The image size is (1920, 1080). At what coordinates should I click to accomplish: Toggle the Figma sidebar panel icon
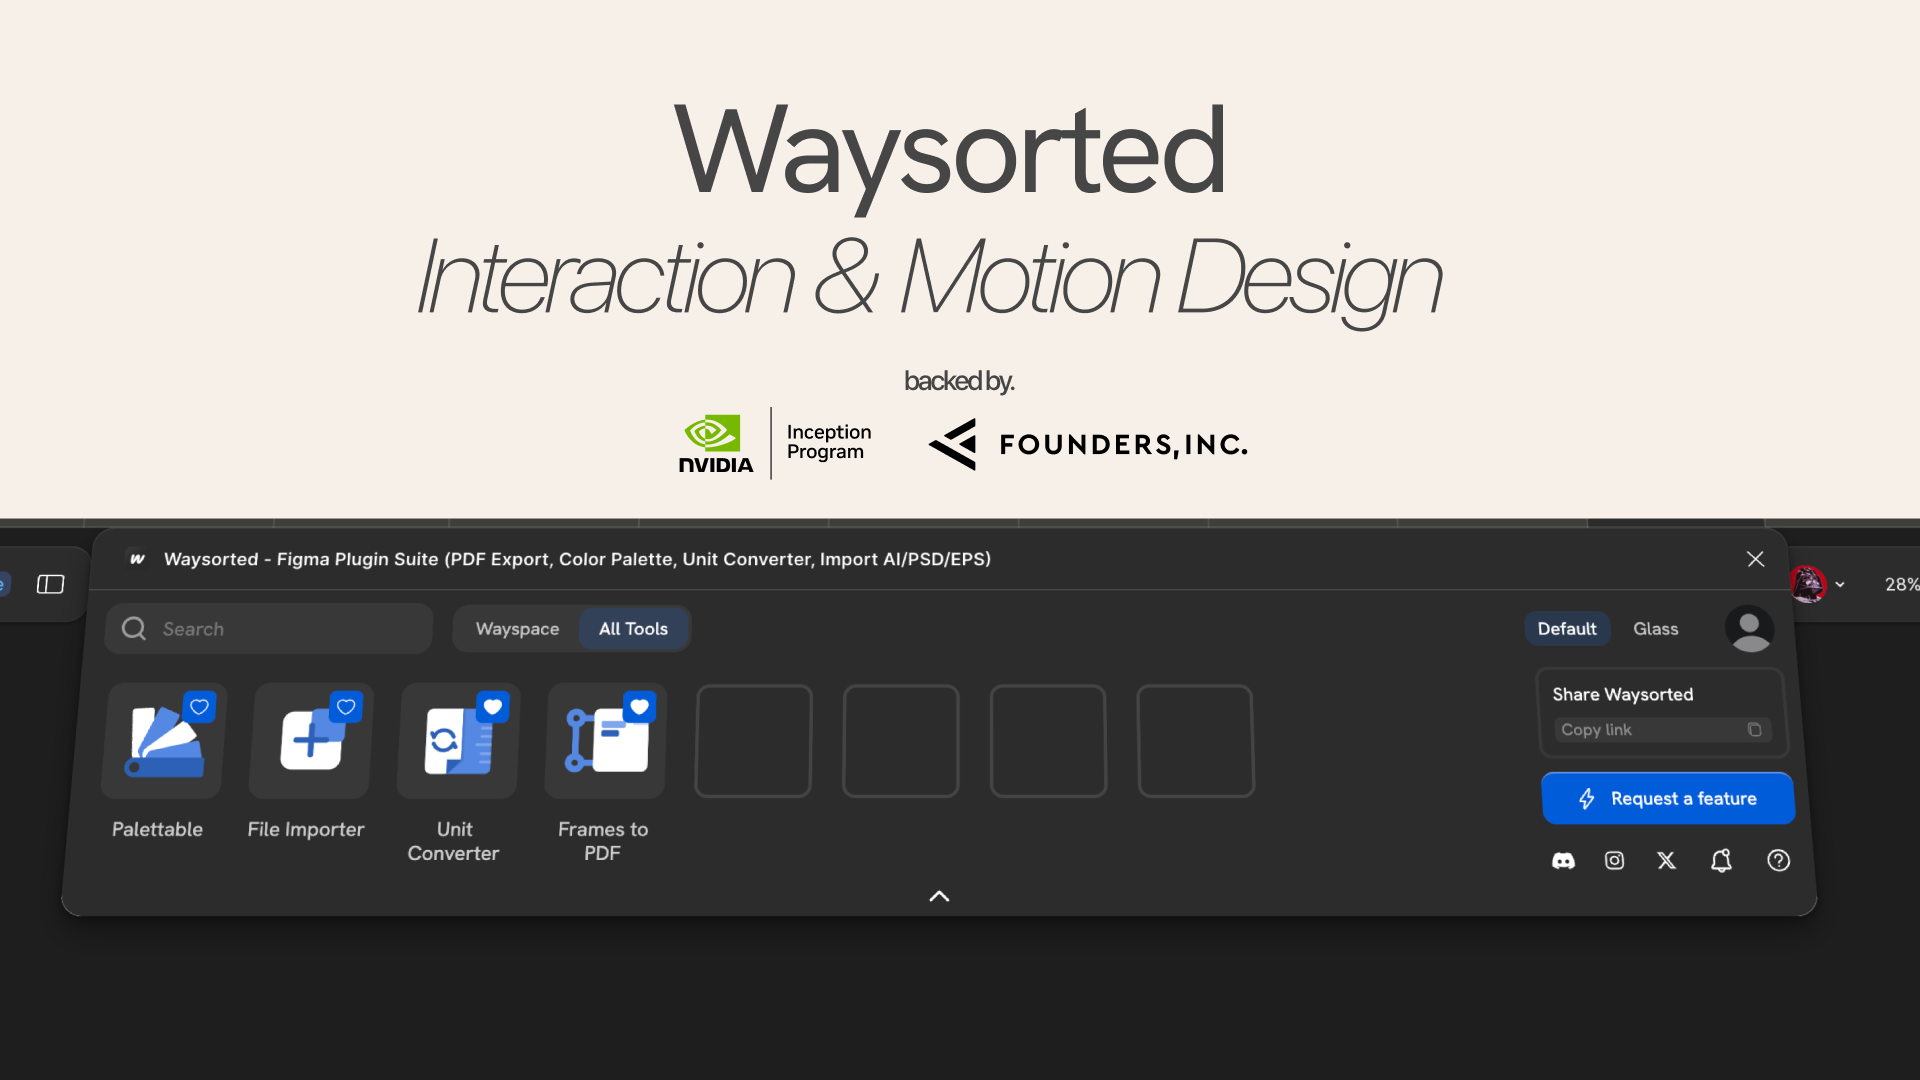click(x=51, y=584)
